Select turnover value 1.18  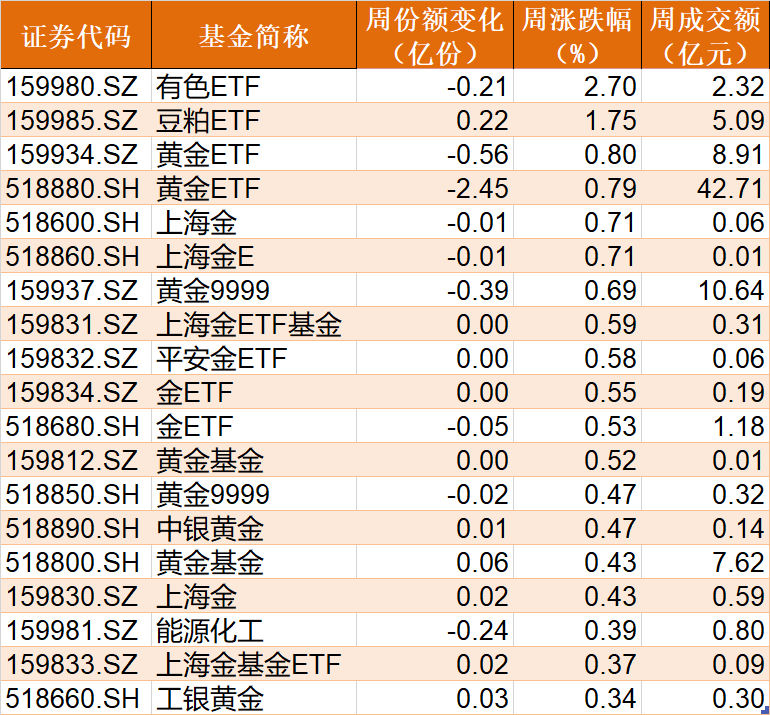pyautogui.click(x=738, y=426)
